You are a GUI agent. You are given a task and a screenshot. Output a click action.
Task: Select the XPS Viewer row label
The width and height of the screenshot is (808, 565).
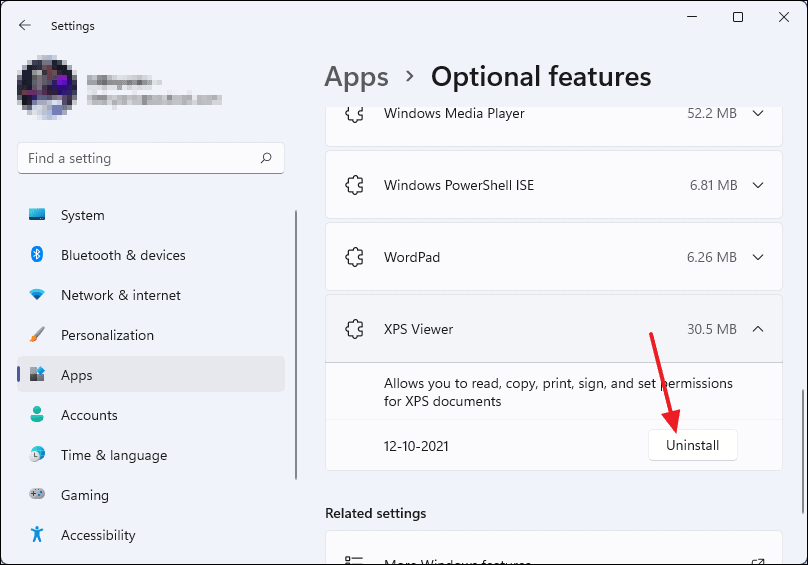click(418, 329)
